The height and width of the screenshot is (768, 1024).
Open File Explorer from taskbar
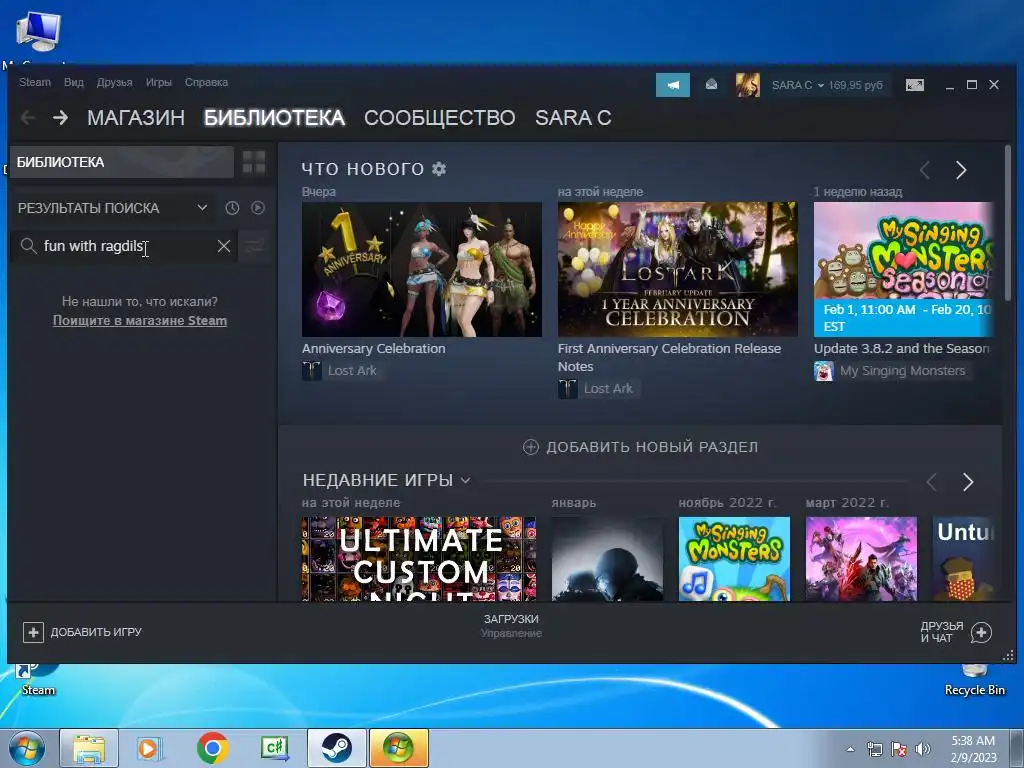click(x=89, y=748)
